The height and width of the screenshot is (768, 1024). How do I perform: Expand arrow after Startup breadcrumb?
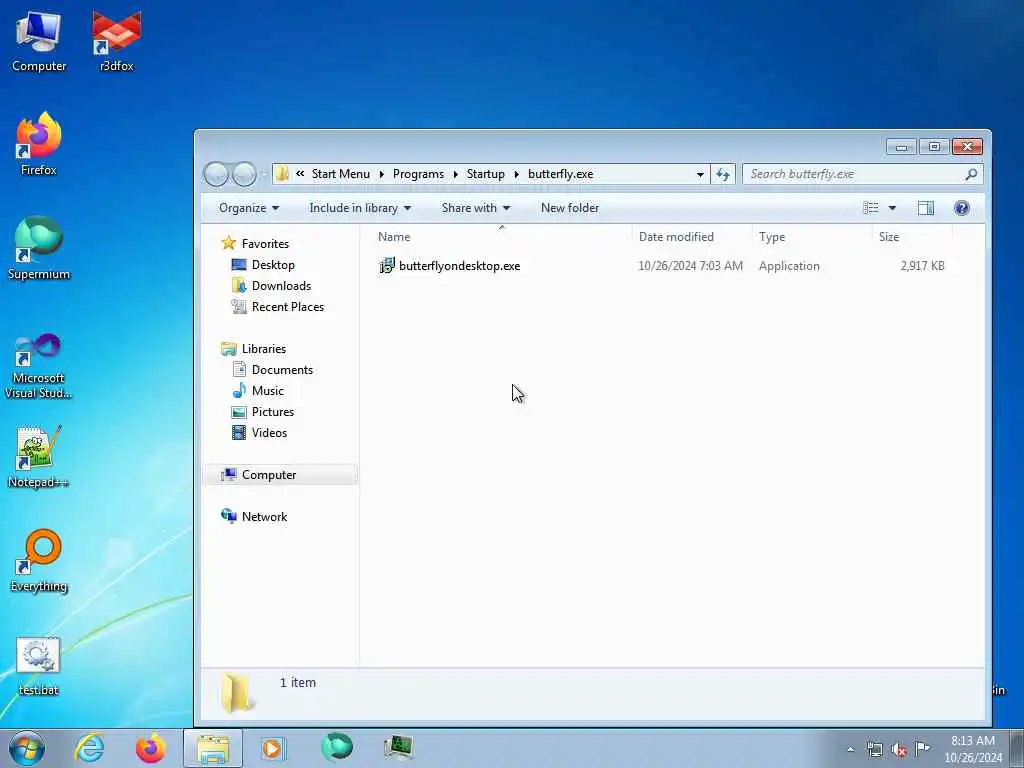coord(516,174)
